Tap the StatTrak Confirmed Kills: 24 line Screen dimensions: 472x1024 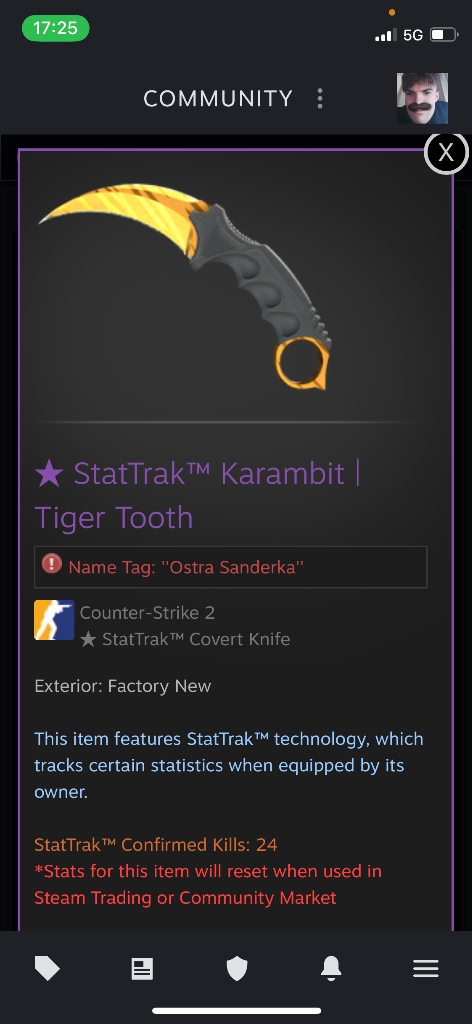[x=155, y=844]
